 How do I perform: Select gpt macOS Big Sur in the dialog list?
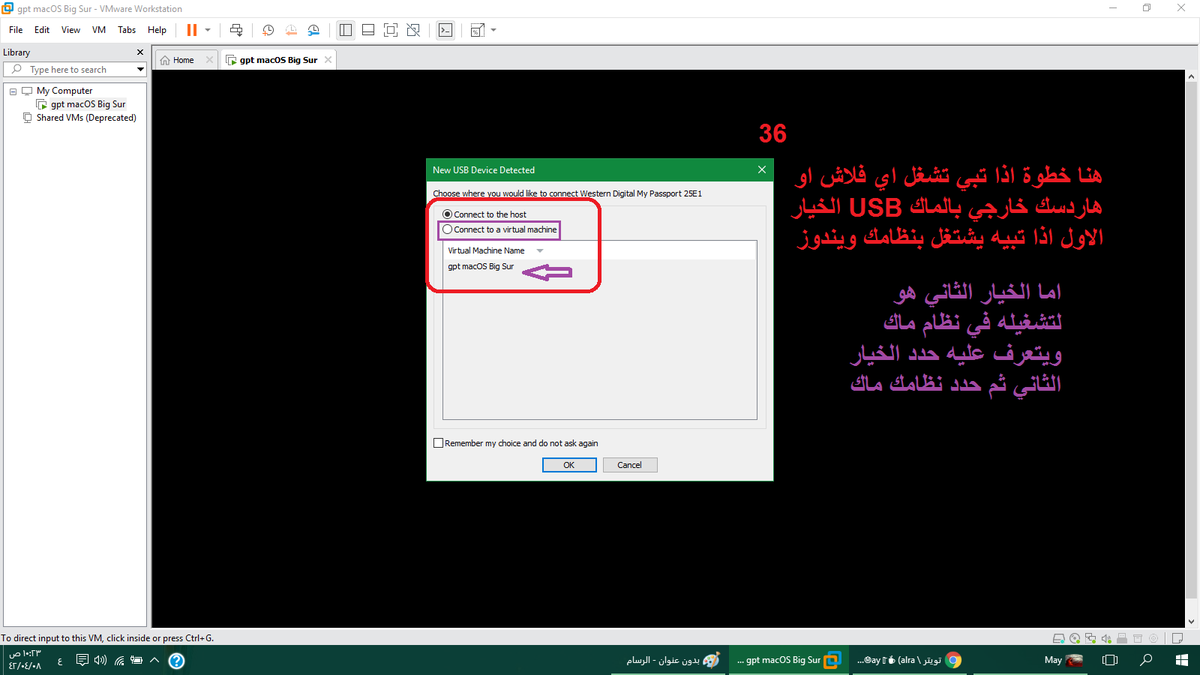481,266
